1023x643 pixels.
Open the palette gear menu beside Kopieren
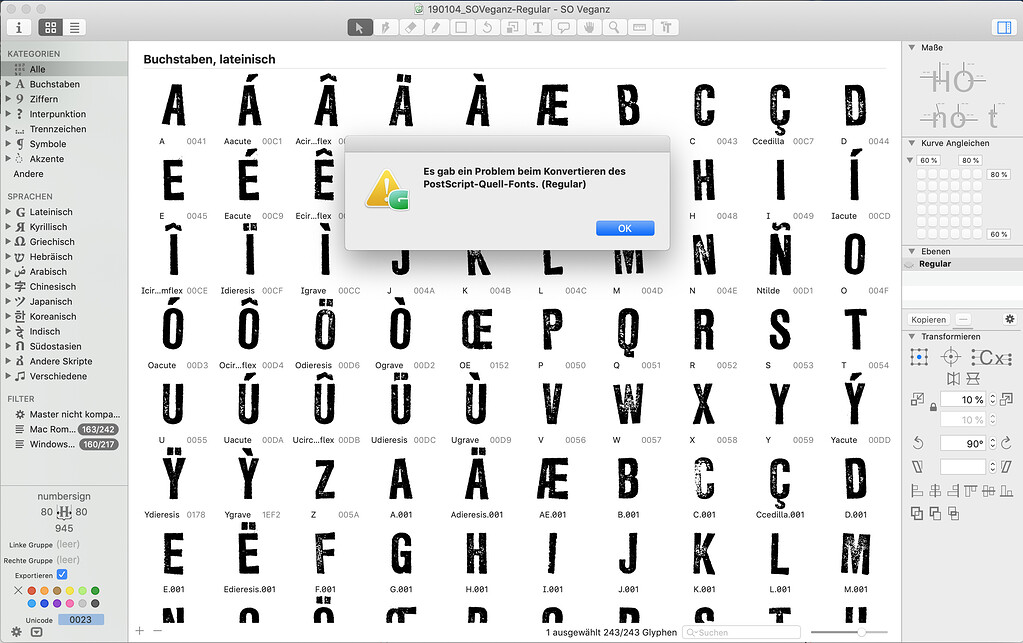1009,319
